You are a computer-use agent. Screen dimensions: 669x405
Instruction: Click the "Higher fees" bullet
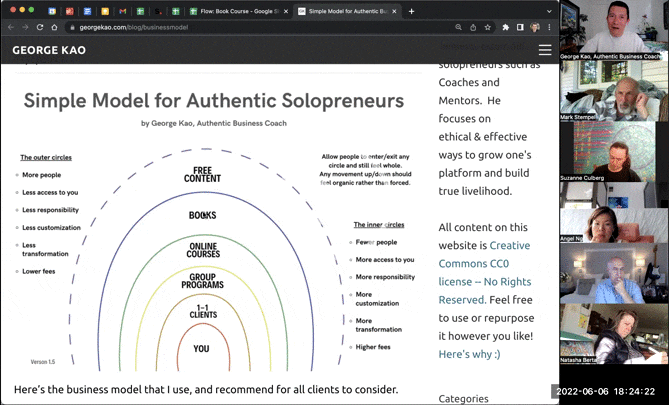click(373, 347)
